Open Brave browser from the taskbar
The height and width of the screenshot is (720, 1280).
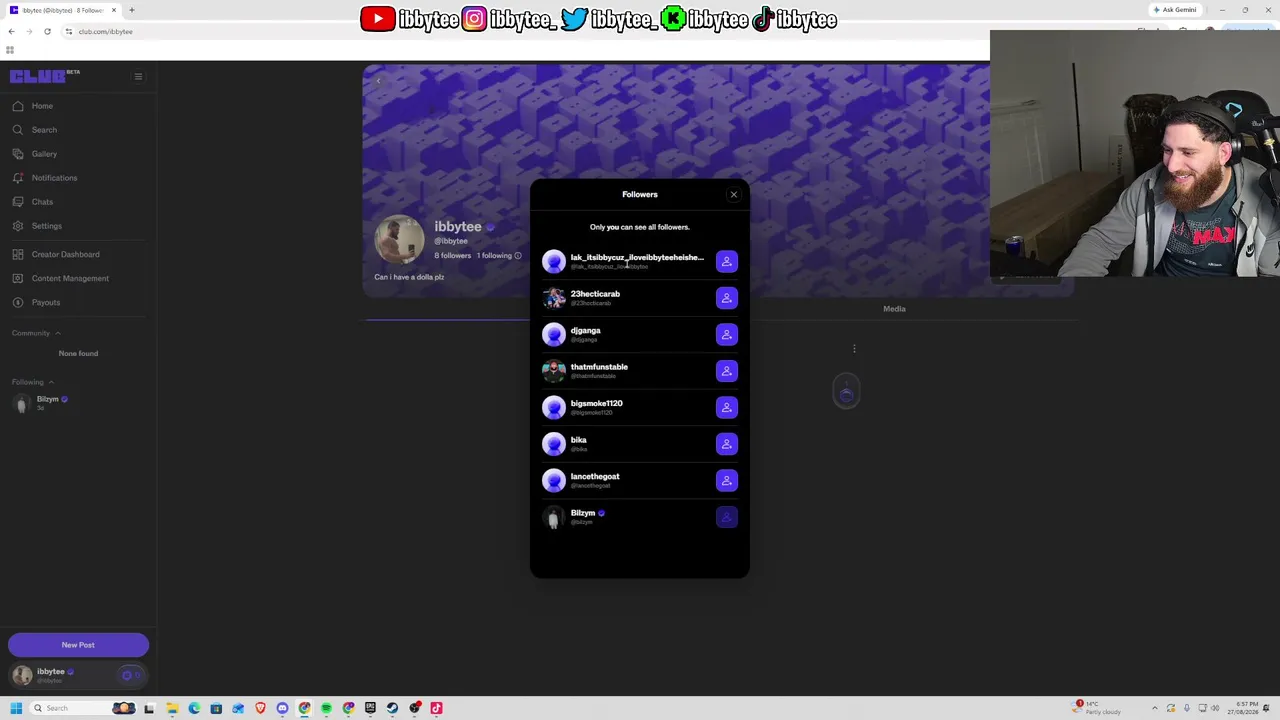(260, 708)
